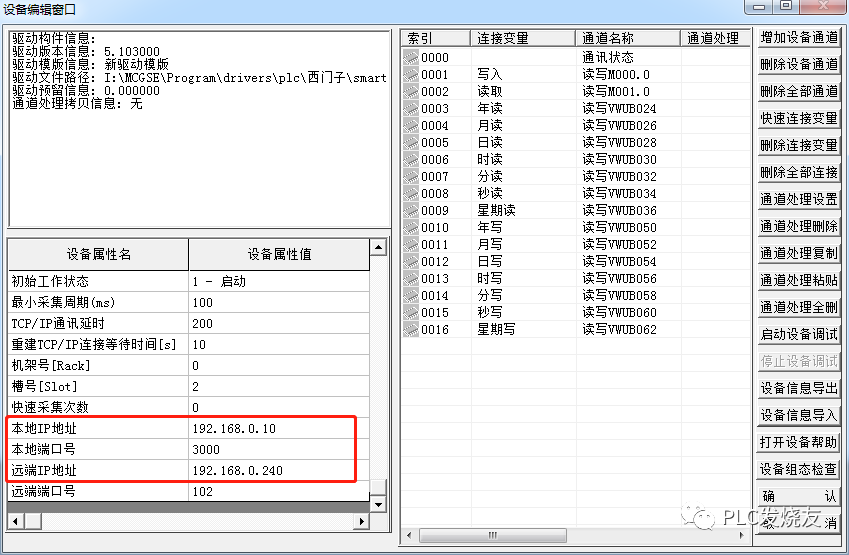Edit 本地端口号 value 3000
The height and width of the screenshot is (555, 849).
pos(279,449)
